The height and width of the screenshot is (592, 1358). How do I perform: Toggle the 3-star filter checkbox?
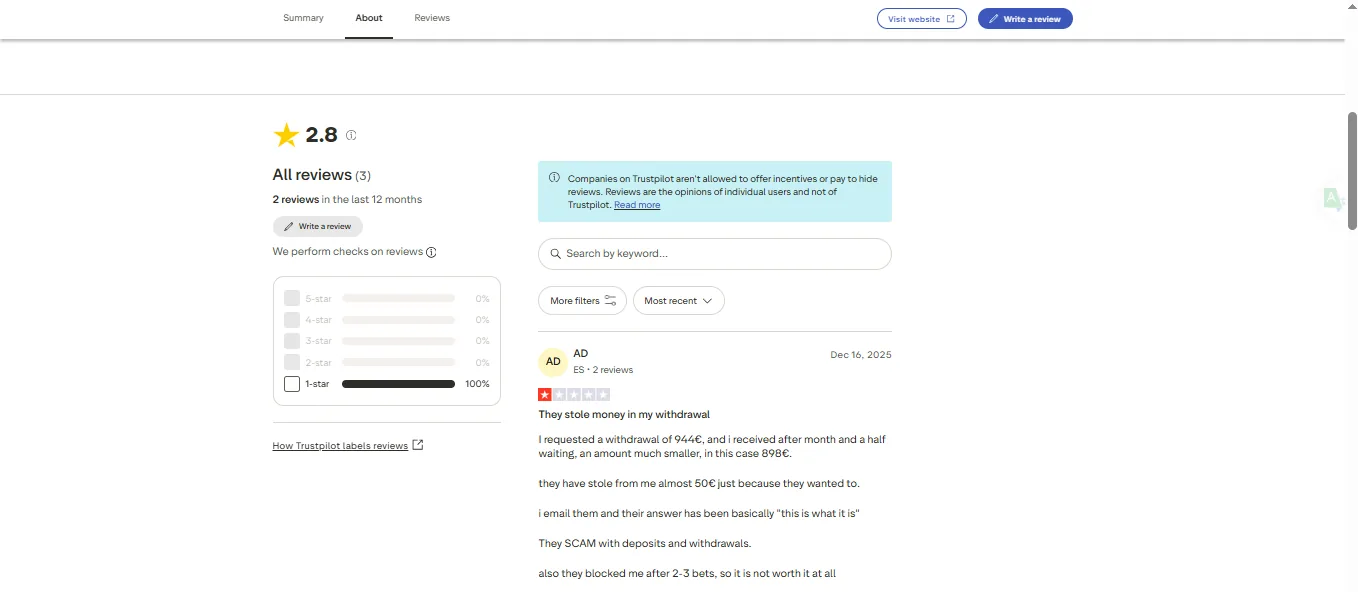click(292, 341)
